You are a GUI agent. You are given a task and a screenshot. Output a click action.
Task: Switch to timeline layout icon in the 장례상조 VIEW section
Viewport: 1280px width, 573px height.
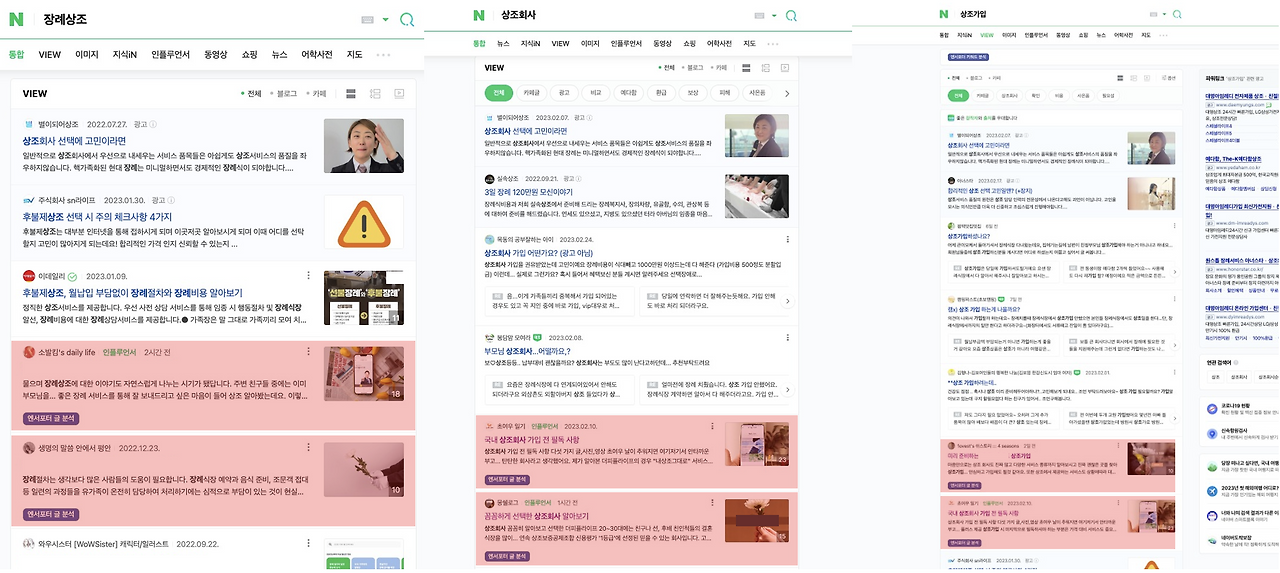tap(375, 94)
